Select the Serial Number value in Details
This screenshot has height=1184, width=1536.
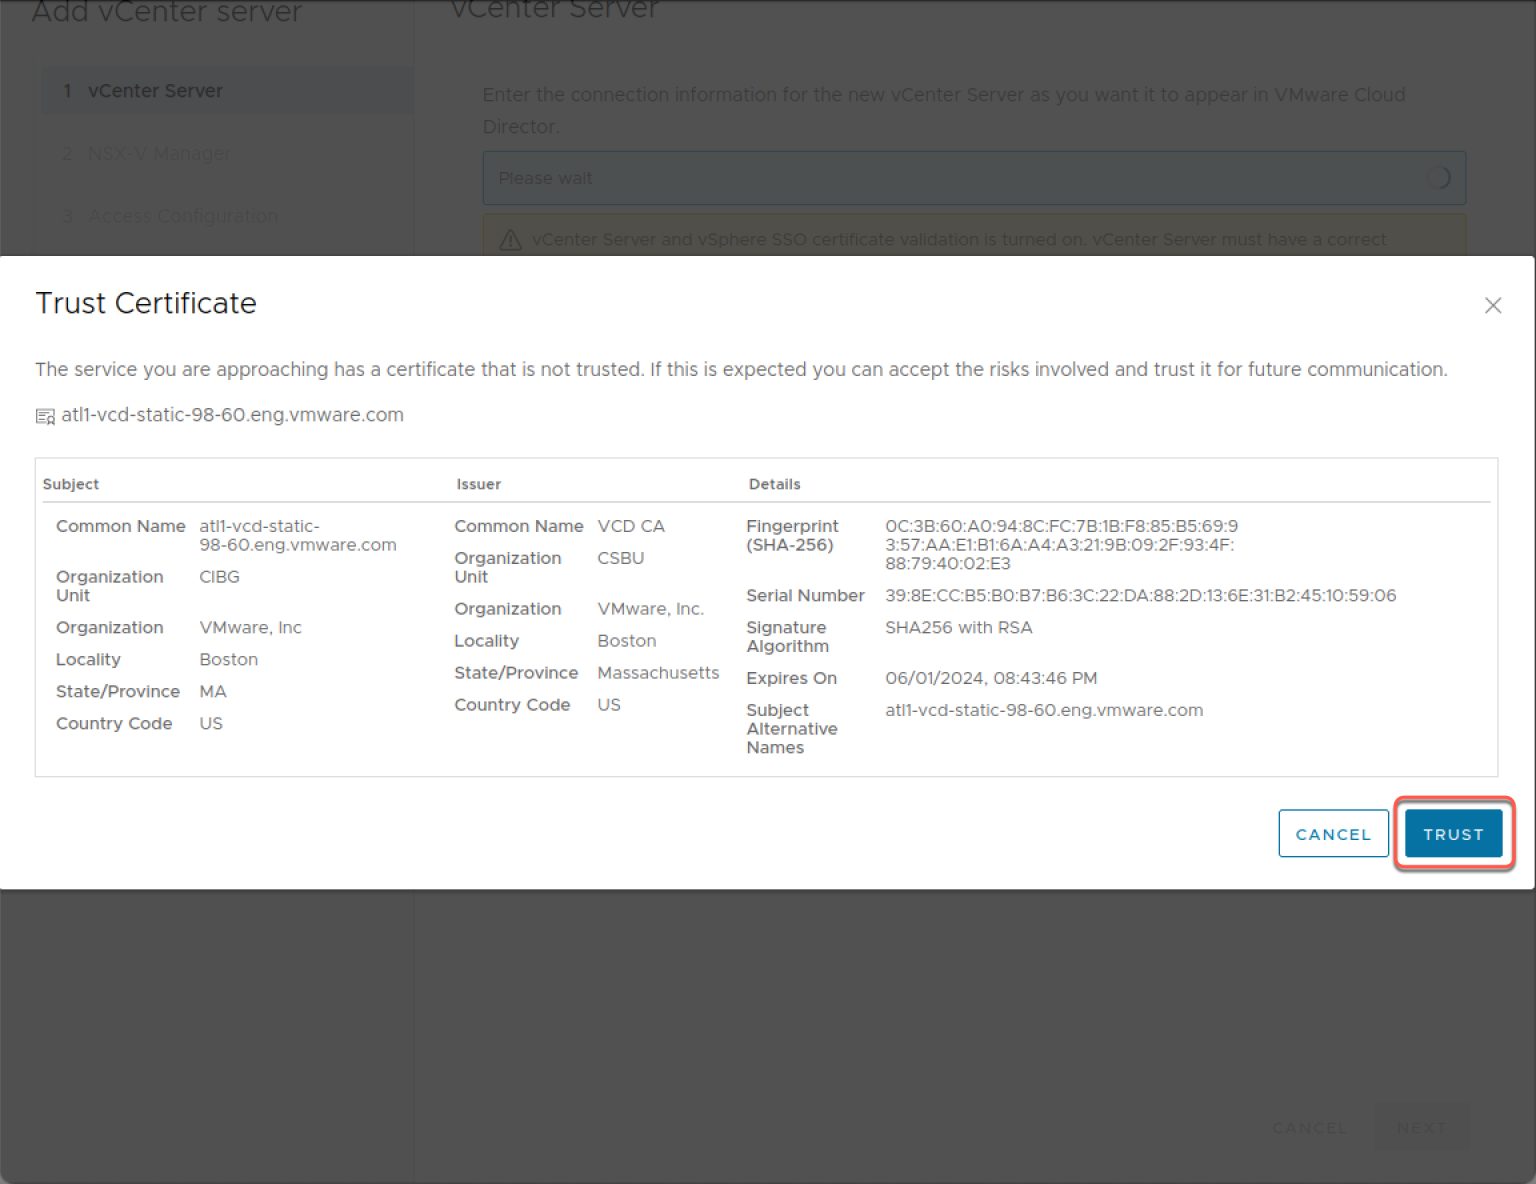coord(1141,595)
